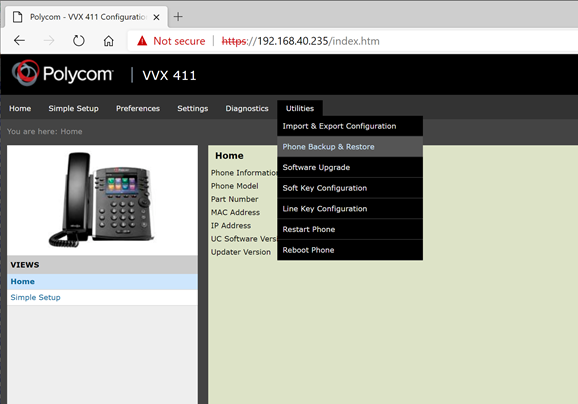This screenshot has height=404, width=578.
Task: Click the browser back arrow
Action: 19,41
